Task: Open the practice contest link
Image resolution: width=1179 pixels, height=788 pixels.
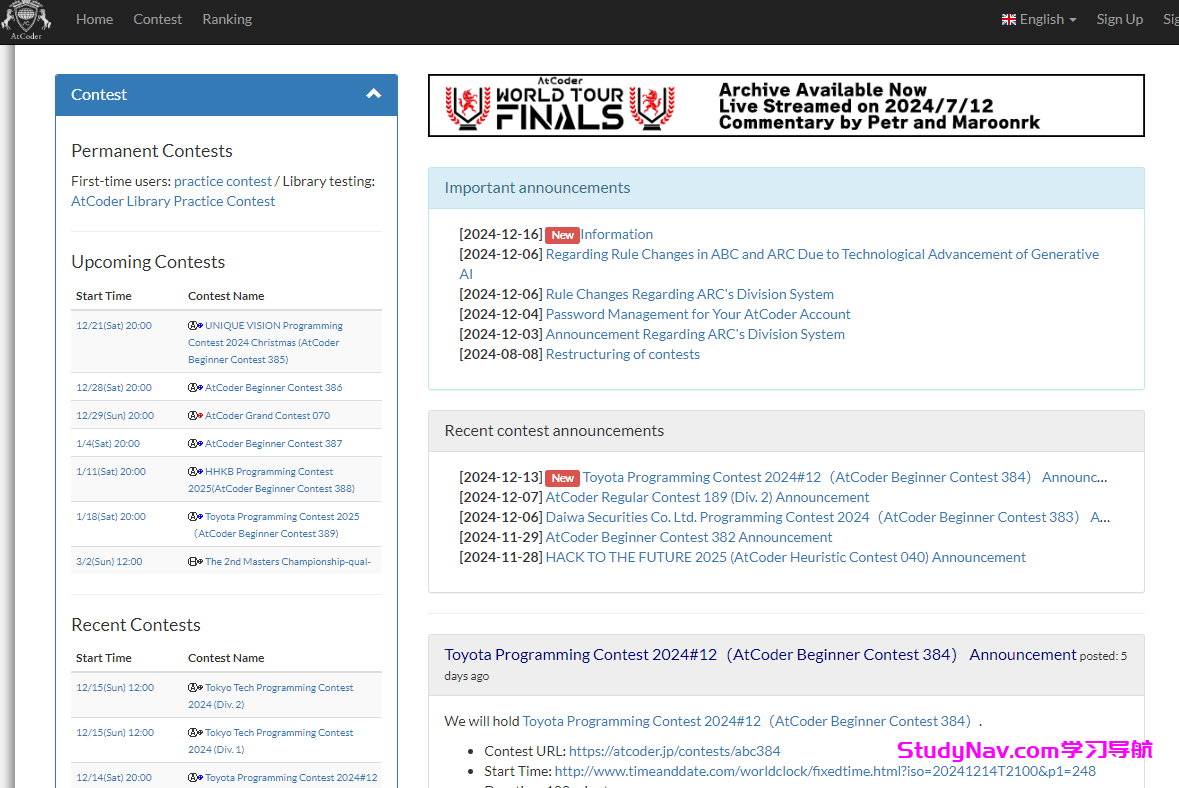Action: 222,181
